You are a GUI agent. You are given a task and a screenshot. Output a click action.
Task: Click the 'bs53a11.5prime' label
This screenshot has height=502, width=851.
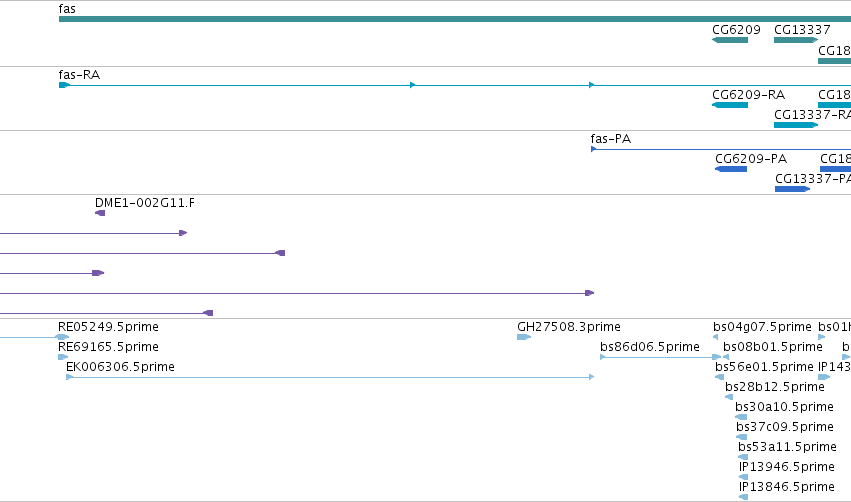tap(788, 447)
